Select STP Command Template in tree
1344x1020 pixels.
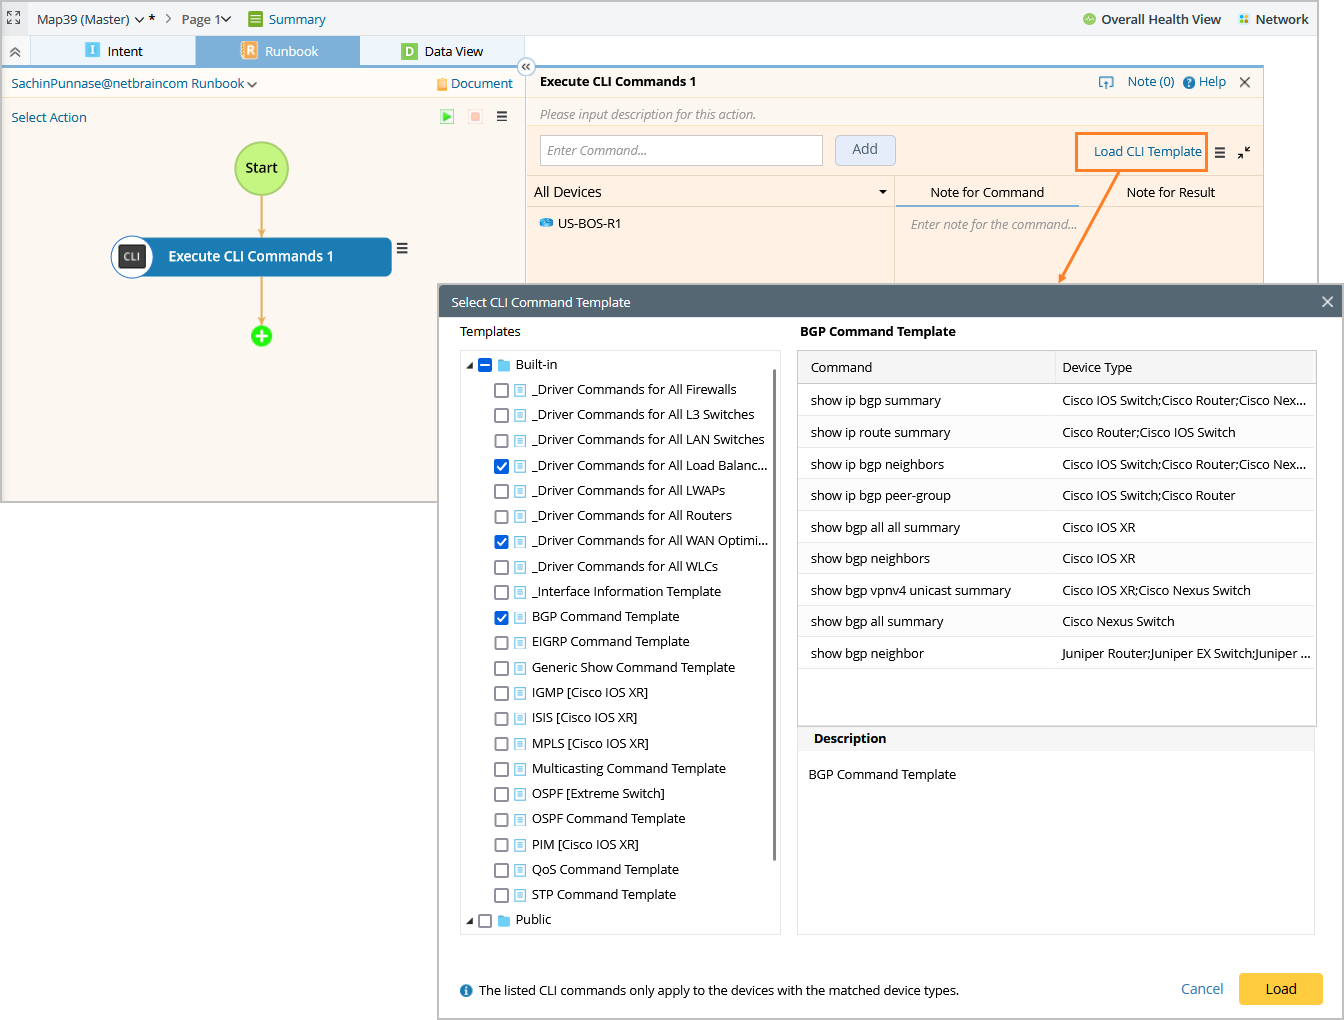coord(604,895)
